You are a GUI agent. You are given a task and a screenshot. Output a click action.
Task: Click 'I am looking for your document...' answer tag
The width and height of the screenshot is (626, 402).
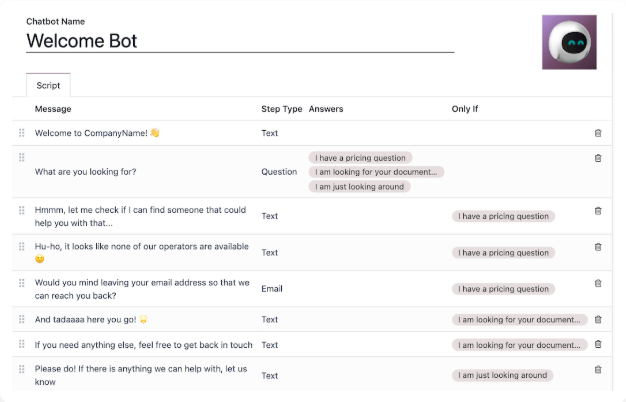[x=376, y=171]
